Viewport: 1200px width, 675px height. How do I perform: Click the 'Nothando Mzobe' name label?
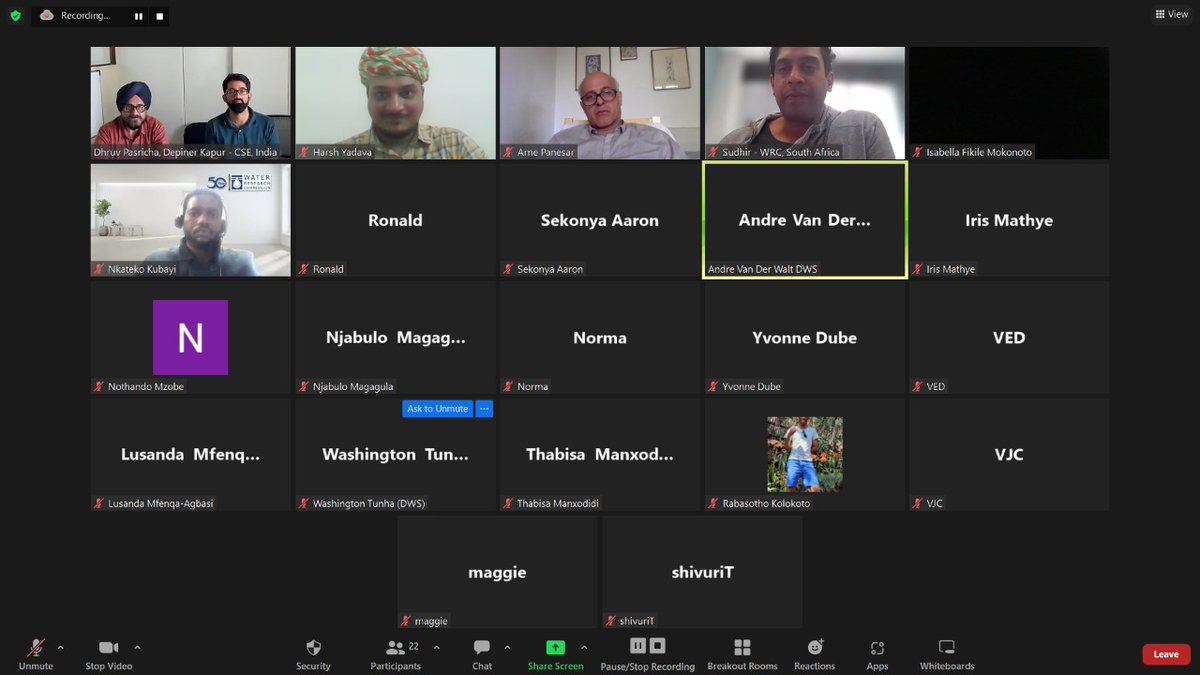pos(146,386)
